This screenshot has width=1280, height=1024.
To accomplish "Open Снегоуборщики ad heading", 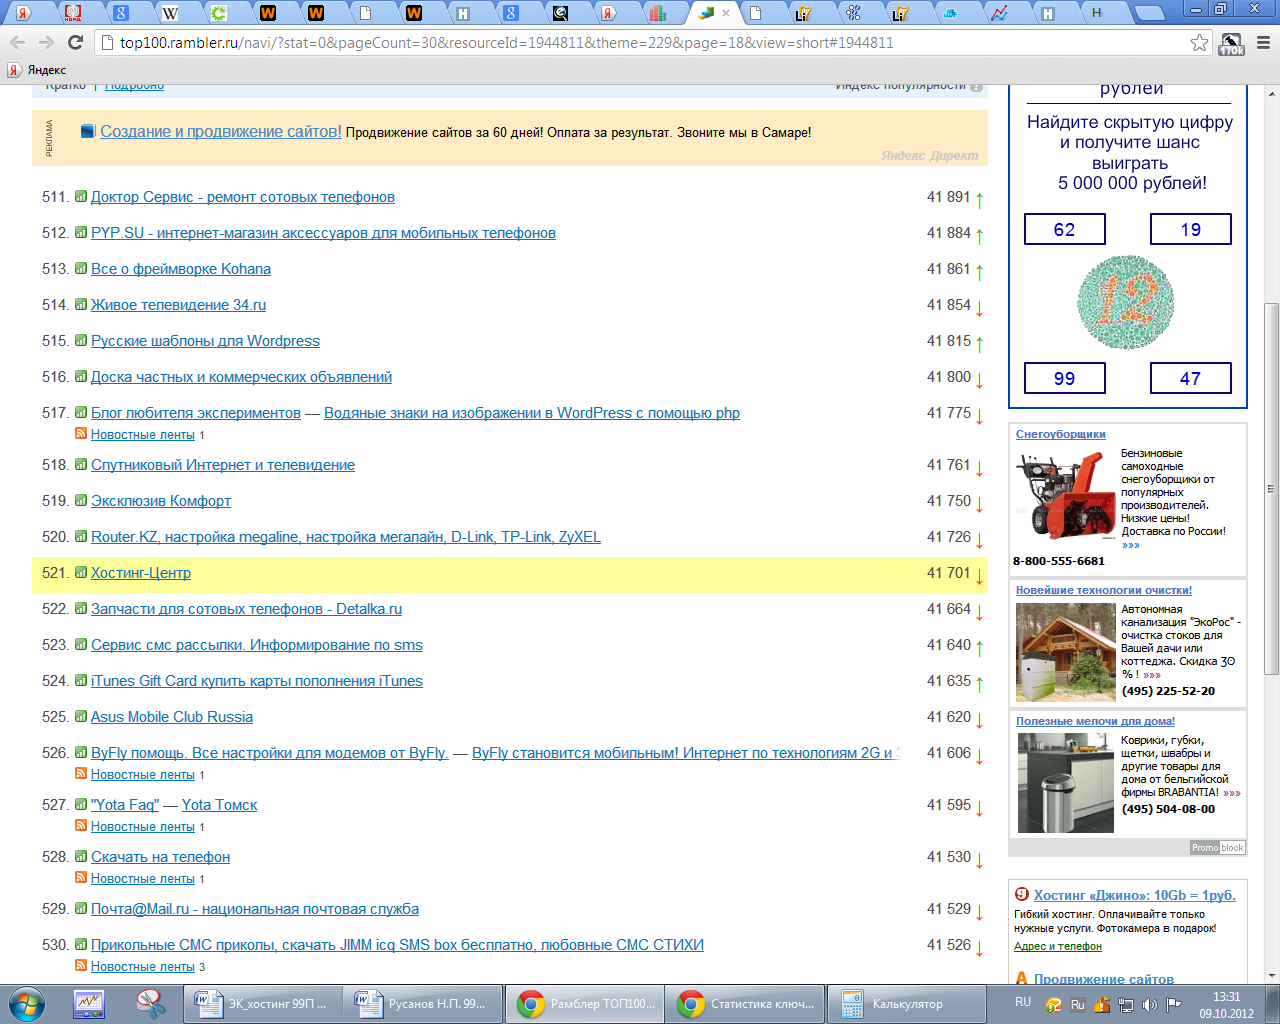I will [1061, 434].
